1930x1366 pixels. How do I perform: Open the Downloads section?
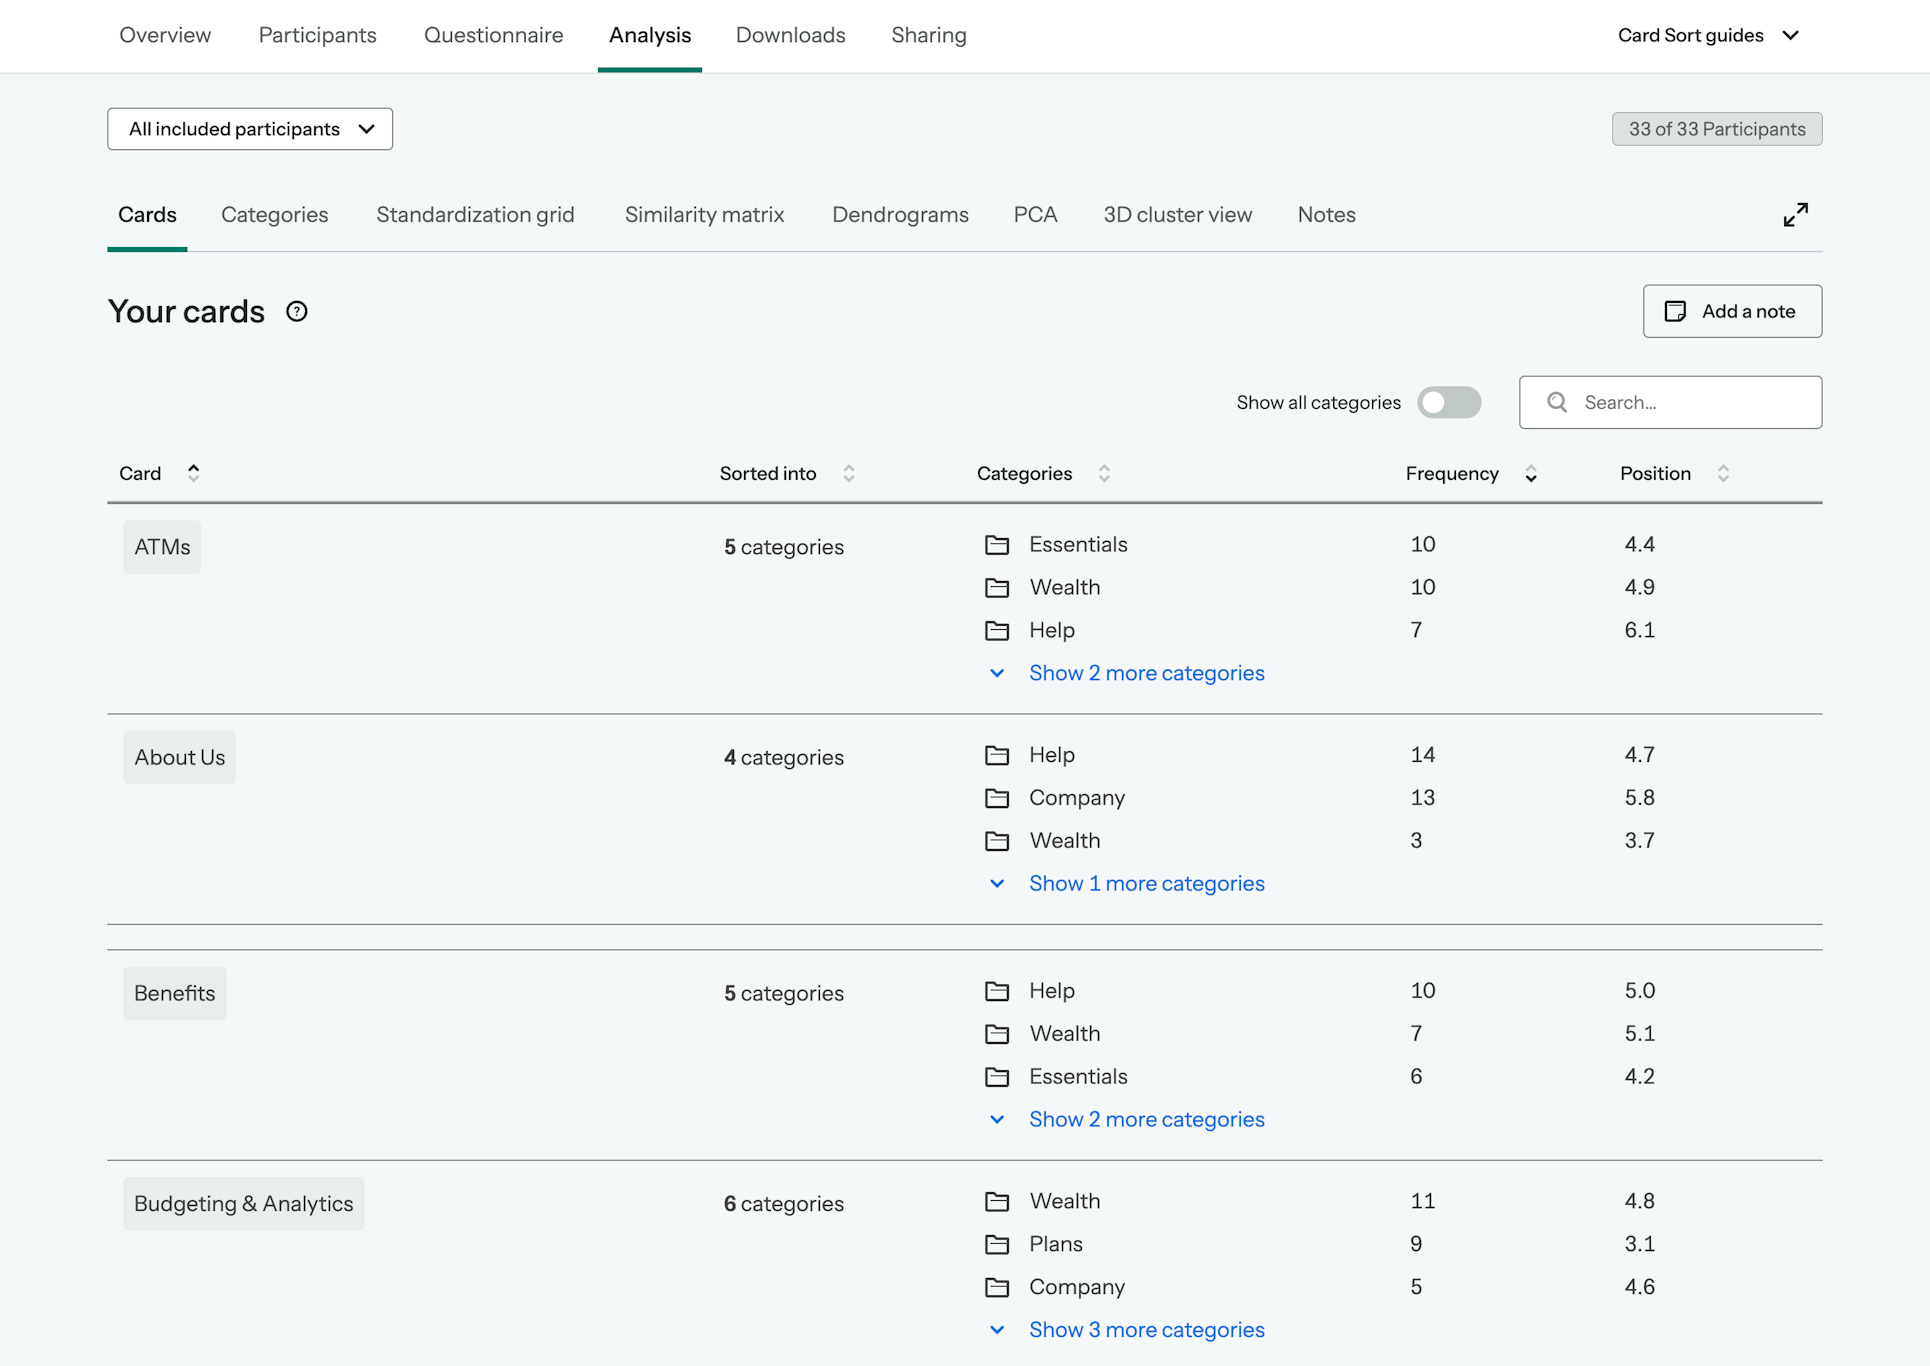(x=790, y=35)
